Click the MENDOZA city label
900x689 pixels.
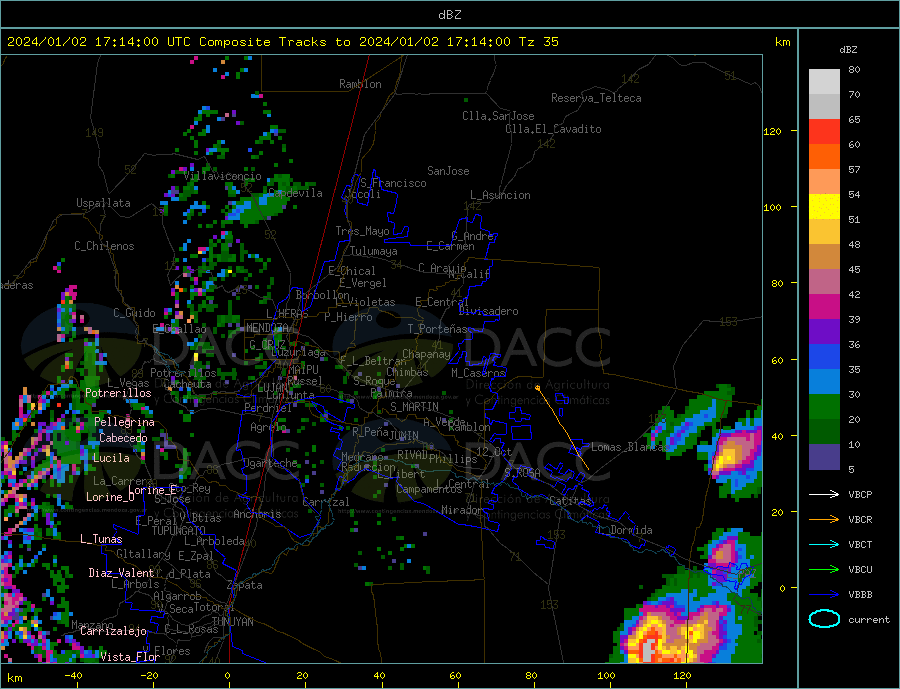[268, 328]
